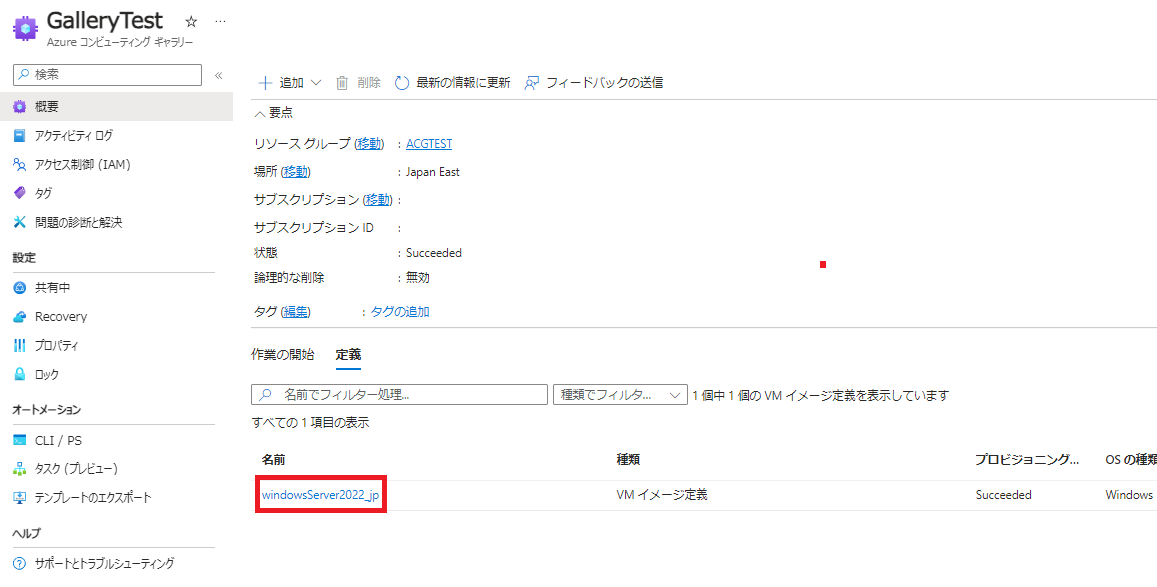
Task: Click the VM イメージ定義 cell
Action: 662,495
